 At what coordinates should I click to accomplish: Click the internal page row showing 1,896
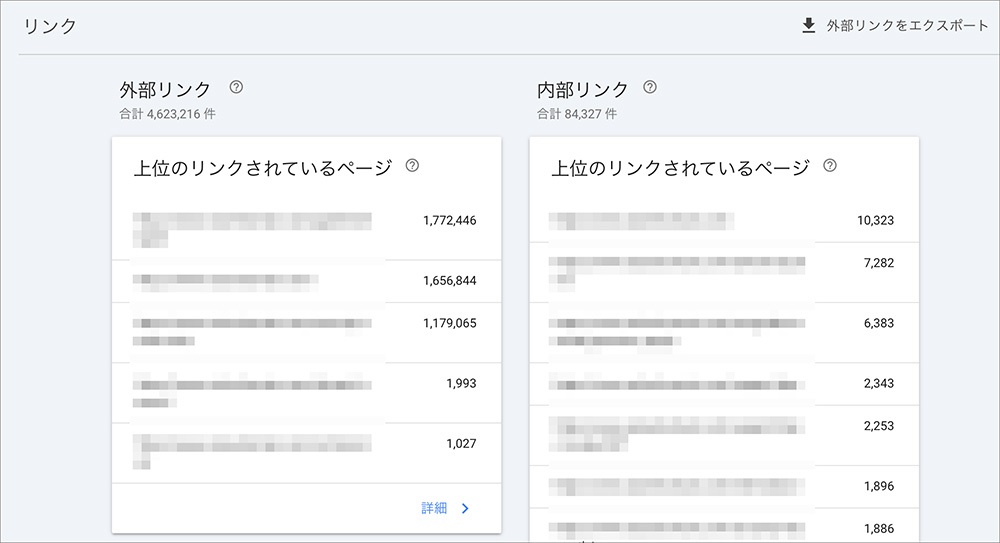point(723,486)
